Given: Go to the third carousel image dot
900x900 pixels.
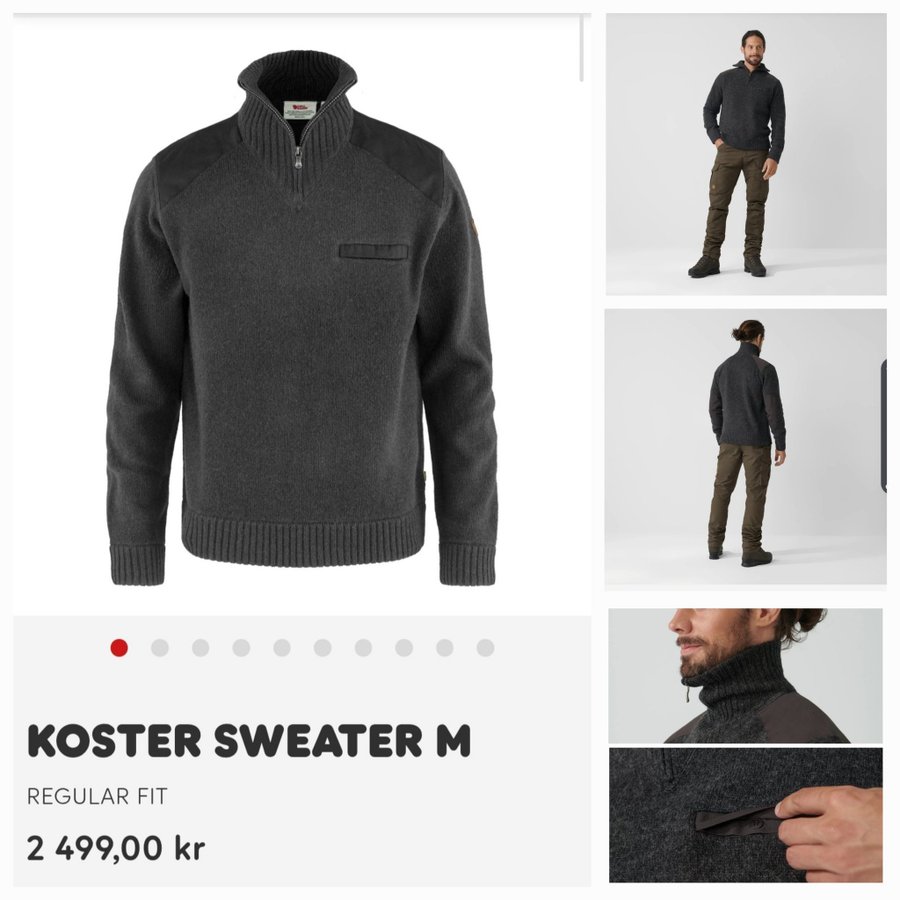Looking at the screenshot, I should coord(200,648).
